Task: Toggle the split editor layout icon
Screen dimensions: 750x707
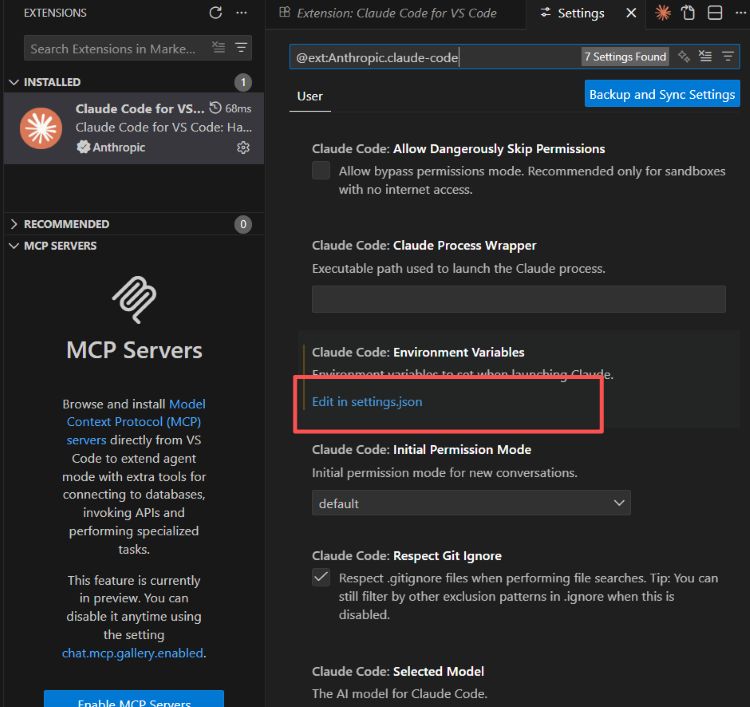Action: [x=715, y=12]
